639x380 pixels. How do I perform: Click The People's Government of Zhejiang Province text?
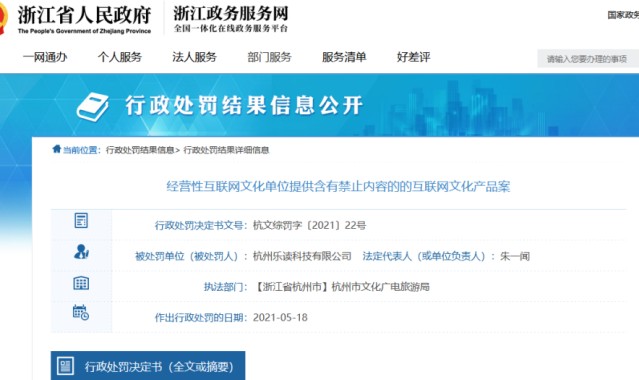click(84, 31)
